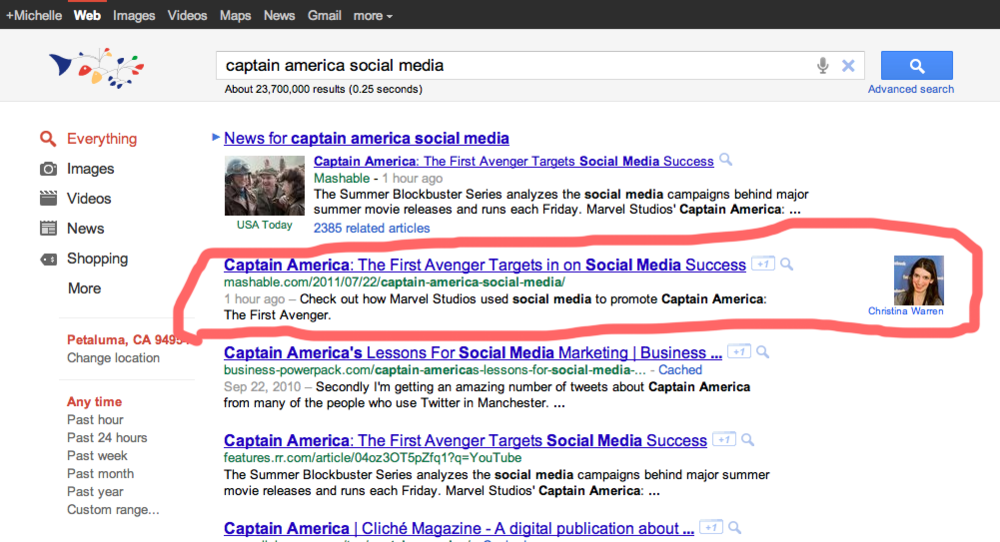1000x542 pixels.
Task: Preview the Mashable news result with magnifier icon
Action: pyautogui.click(x=726, y=159)
